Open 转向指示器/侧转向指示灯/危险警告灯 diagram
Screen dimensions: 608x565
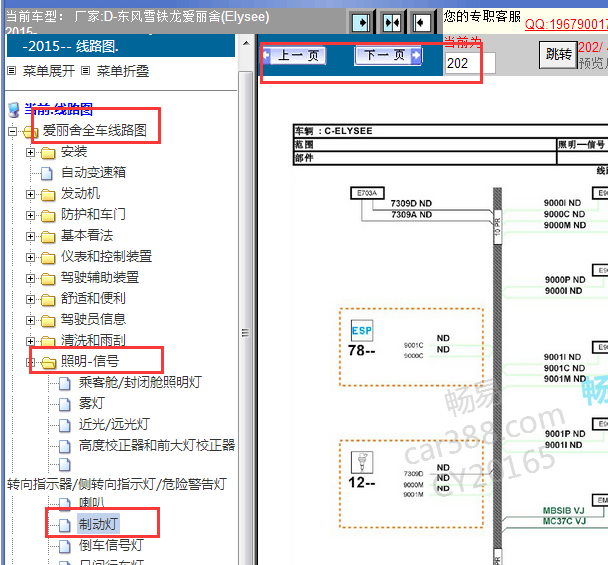pyautogui.click(x=117, y=484)
